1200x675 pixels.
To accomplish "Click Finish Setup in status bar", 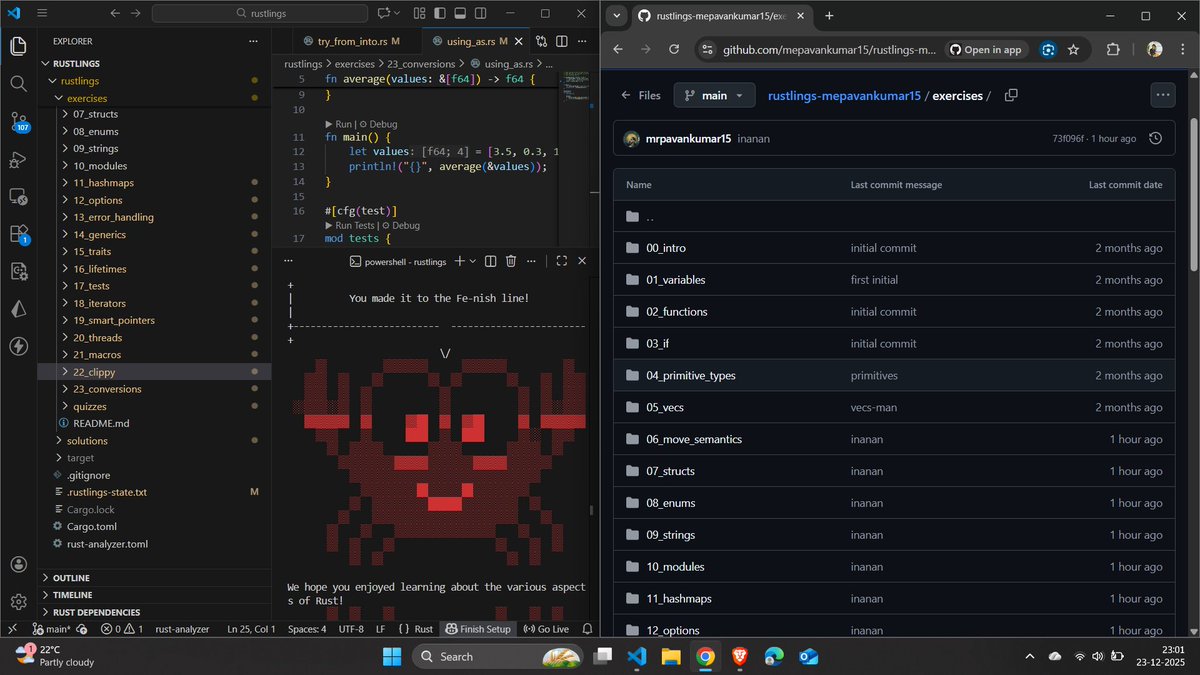I will click(x=478, y=629).
